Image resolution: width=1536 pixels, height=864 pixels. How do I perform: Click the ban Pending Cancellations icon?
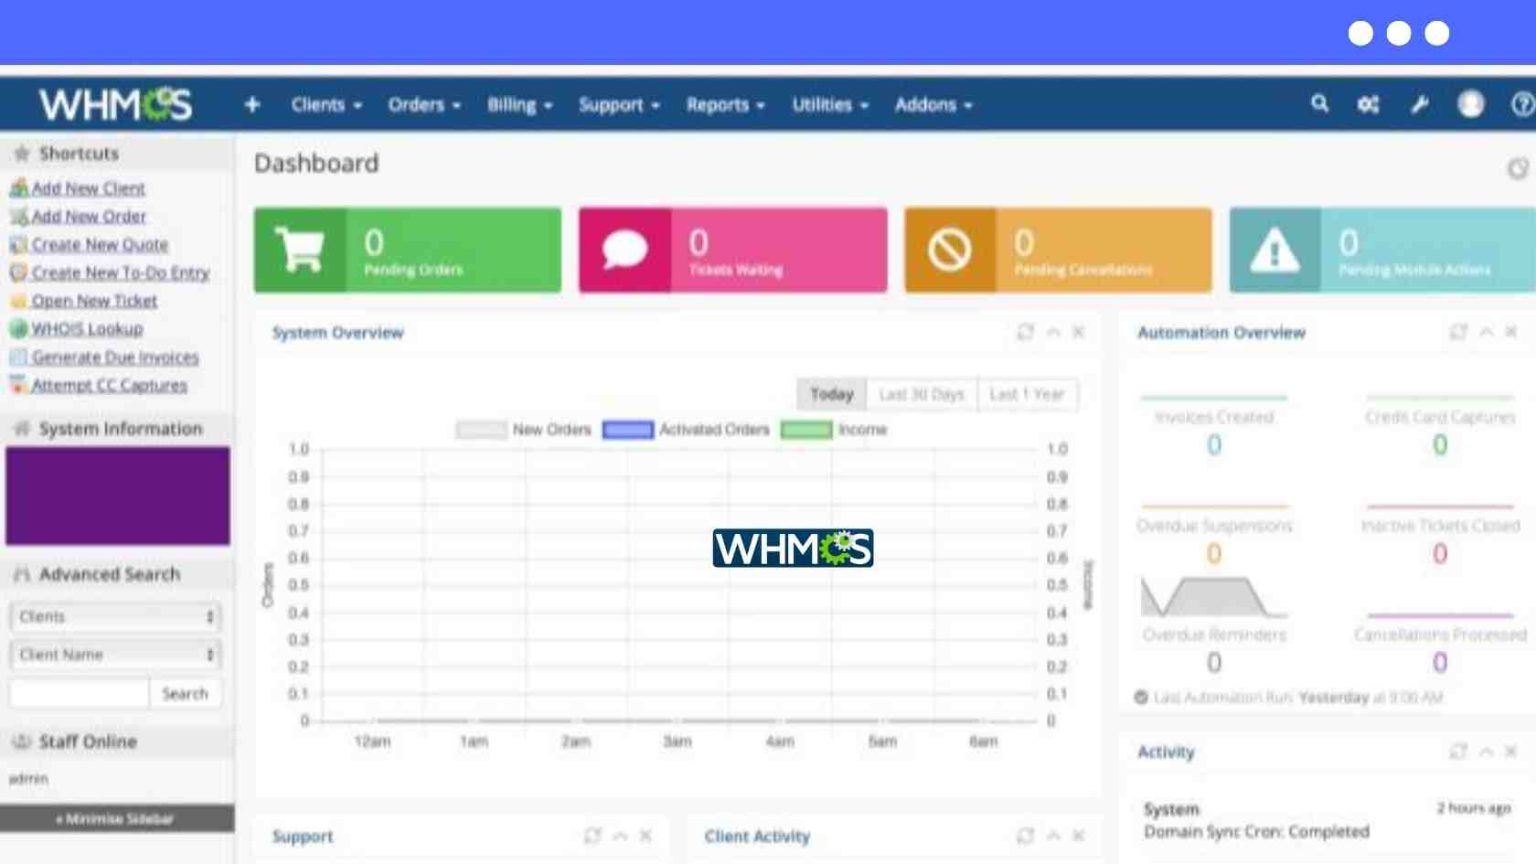pyautogui.click(x=949, y=250)
